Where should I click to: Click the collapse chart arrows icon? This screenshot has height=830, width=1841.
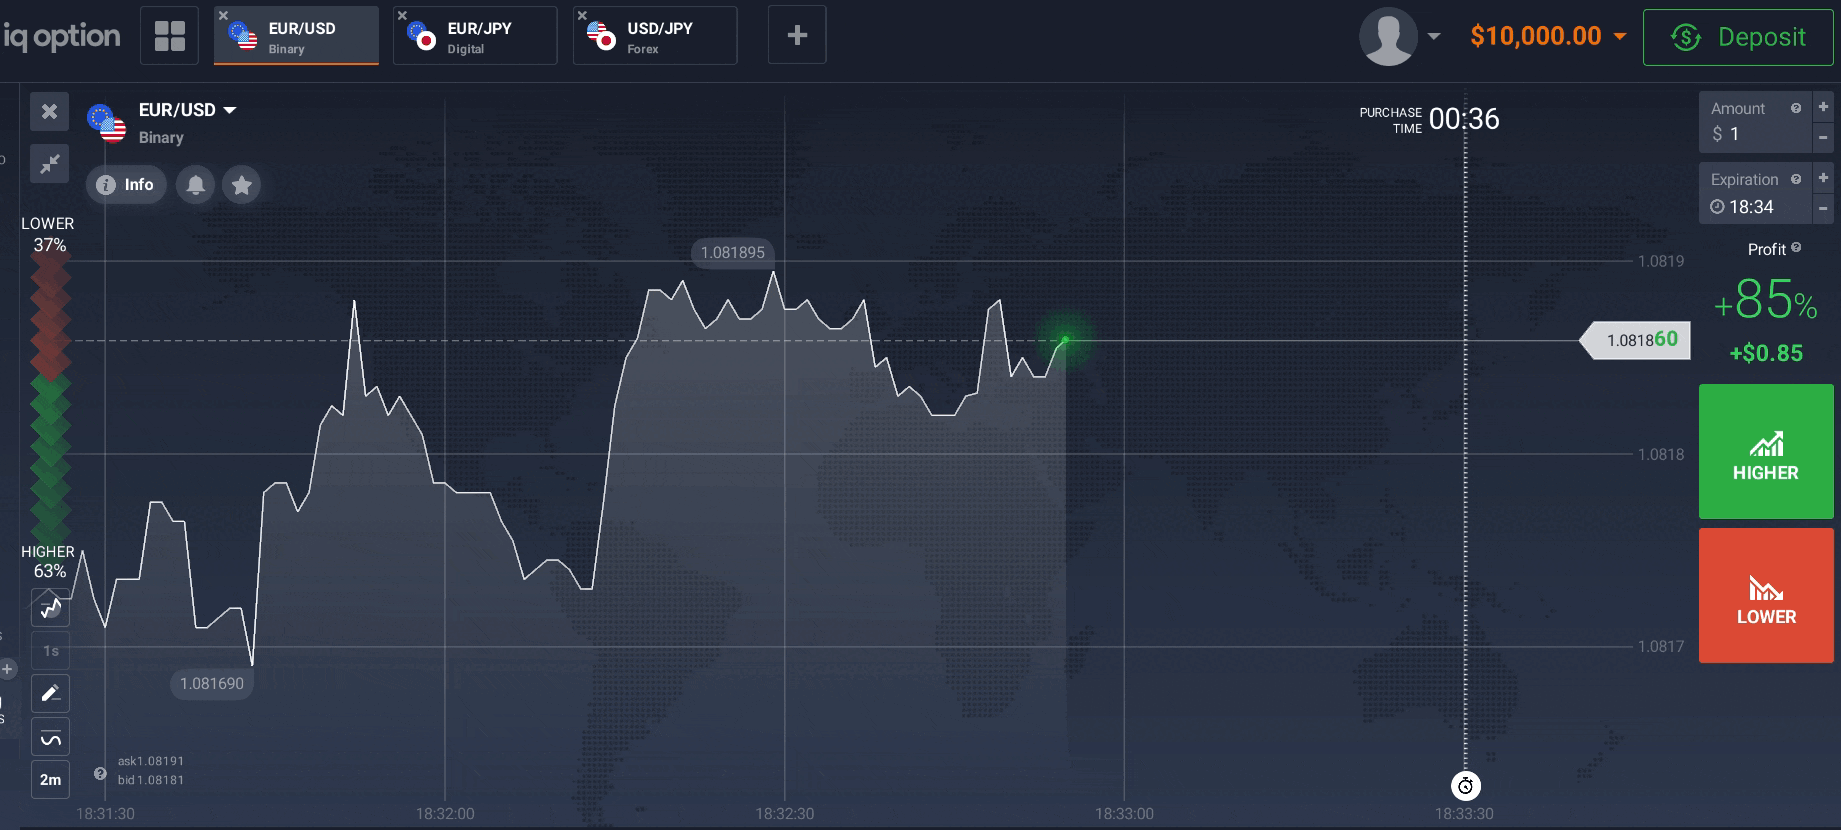[49, 164]
